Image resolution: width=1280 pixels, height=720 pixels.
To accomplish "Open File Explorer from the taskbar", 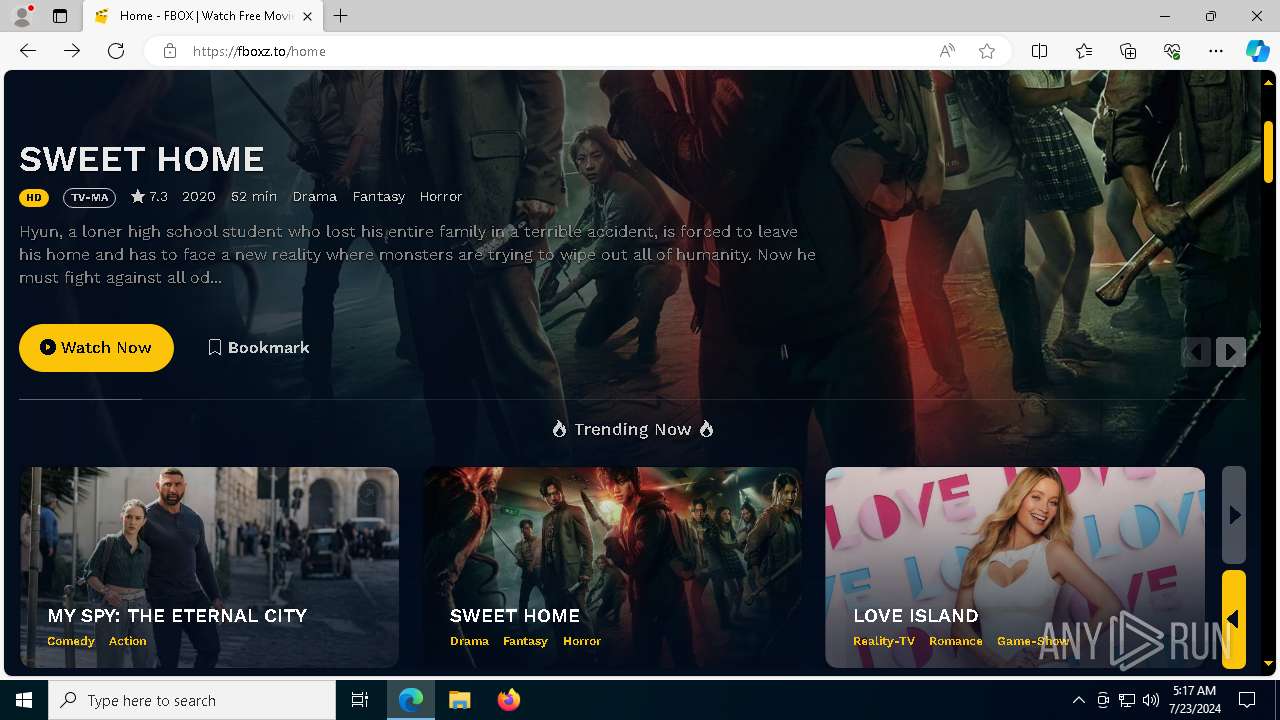I will [x=460, y=700].
